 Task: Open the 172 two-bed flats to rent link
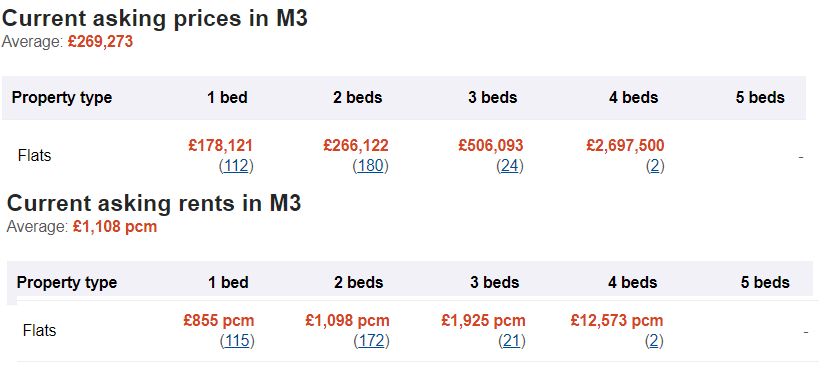pyautogui.click(x=372, y=342)
